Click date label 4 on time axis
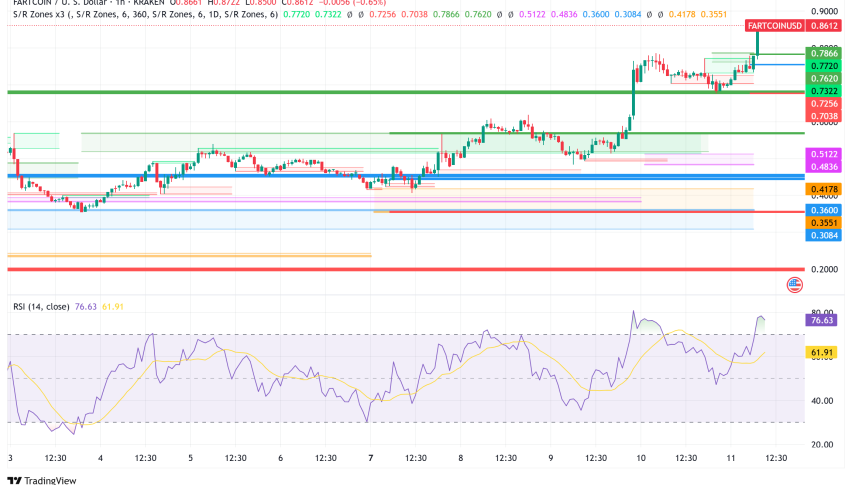 click(x=100, y=458)
